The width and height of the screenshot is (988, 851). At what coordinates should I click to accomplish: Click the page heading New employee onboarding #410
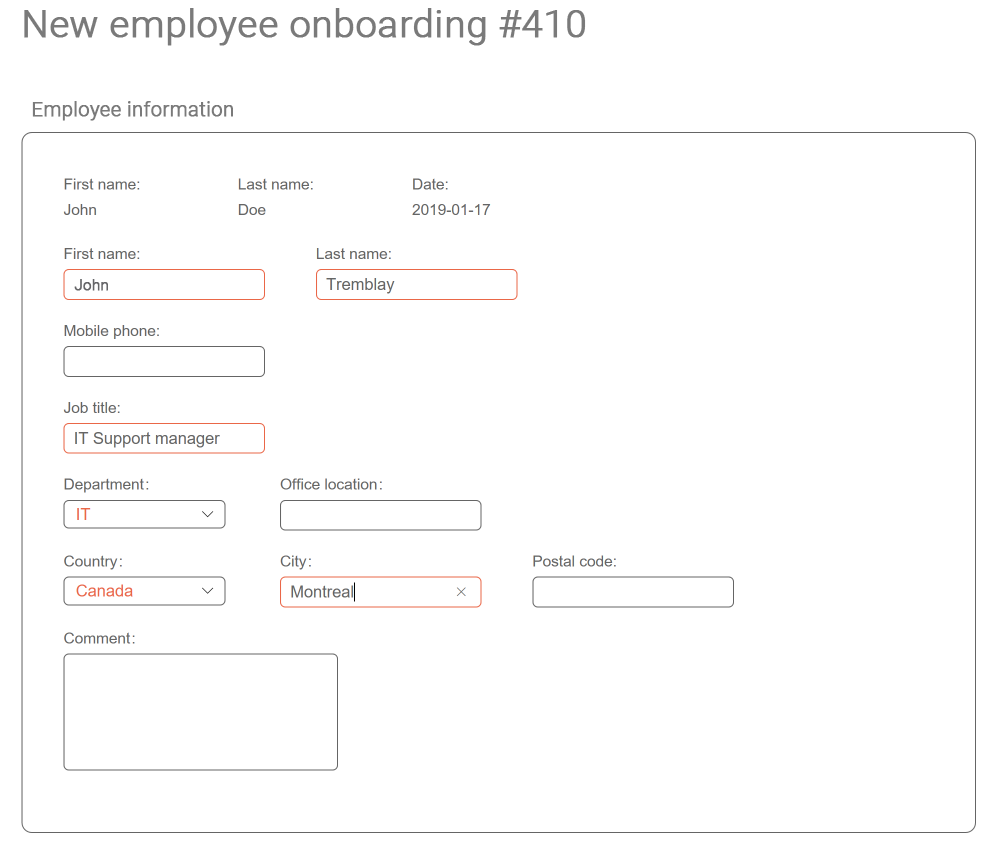304,25
